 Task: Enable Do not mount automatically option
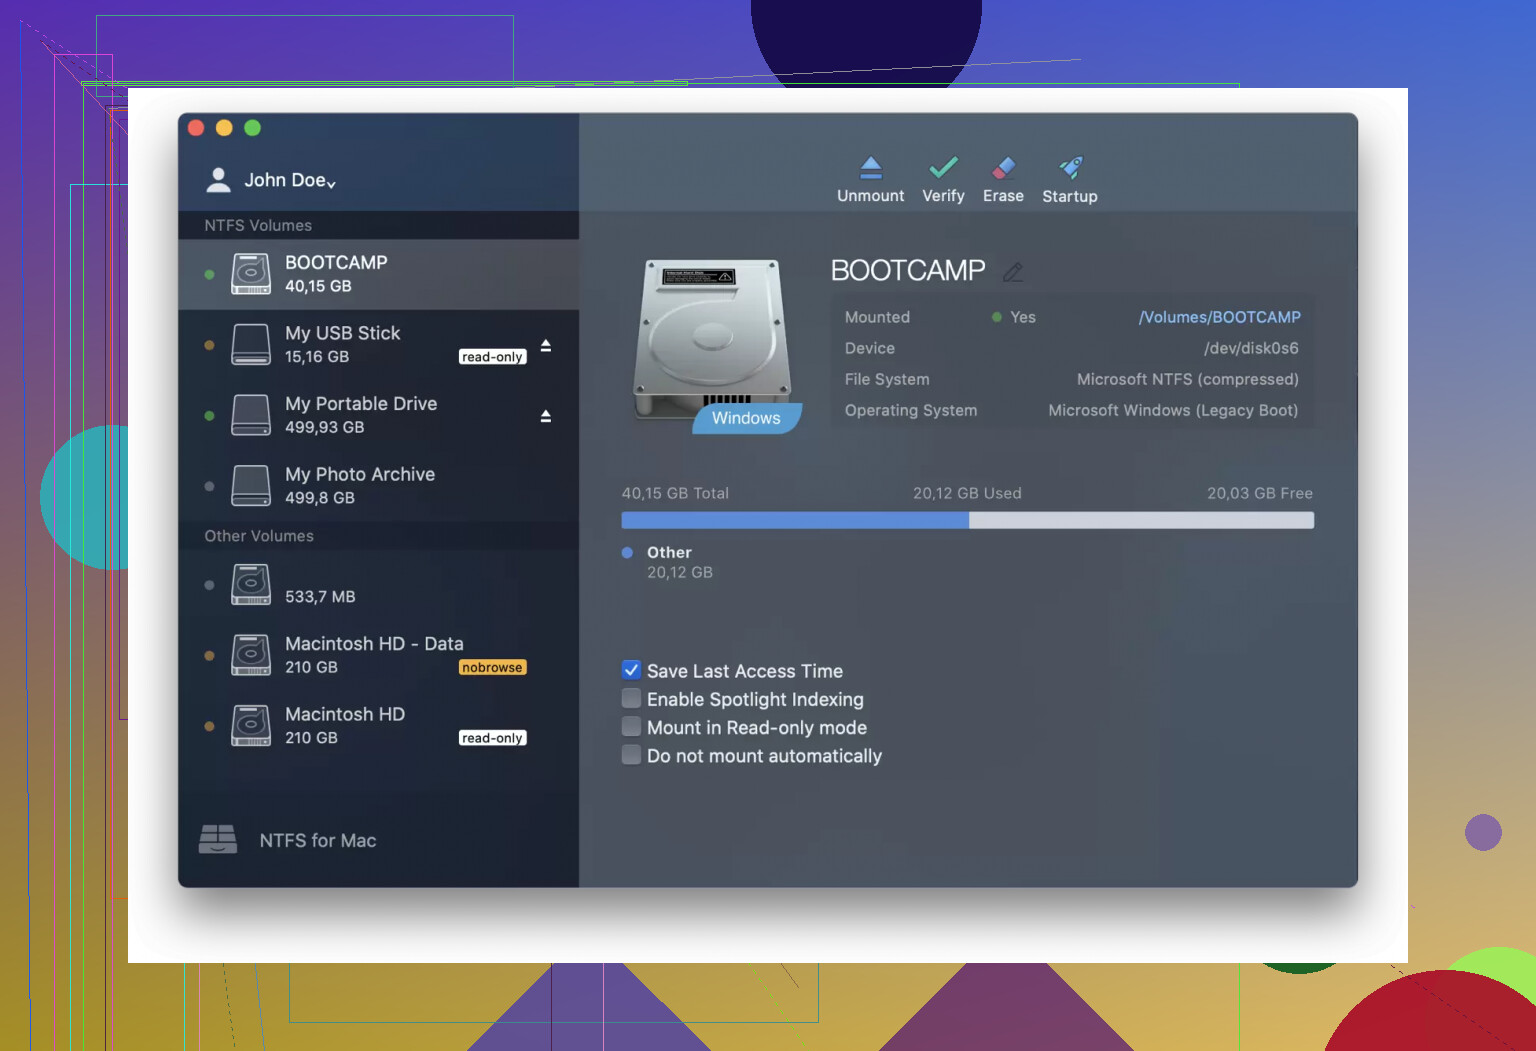coord(632,755)
